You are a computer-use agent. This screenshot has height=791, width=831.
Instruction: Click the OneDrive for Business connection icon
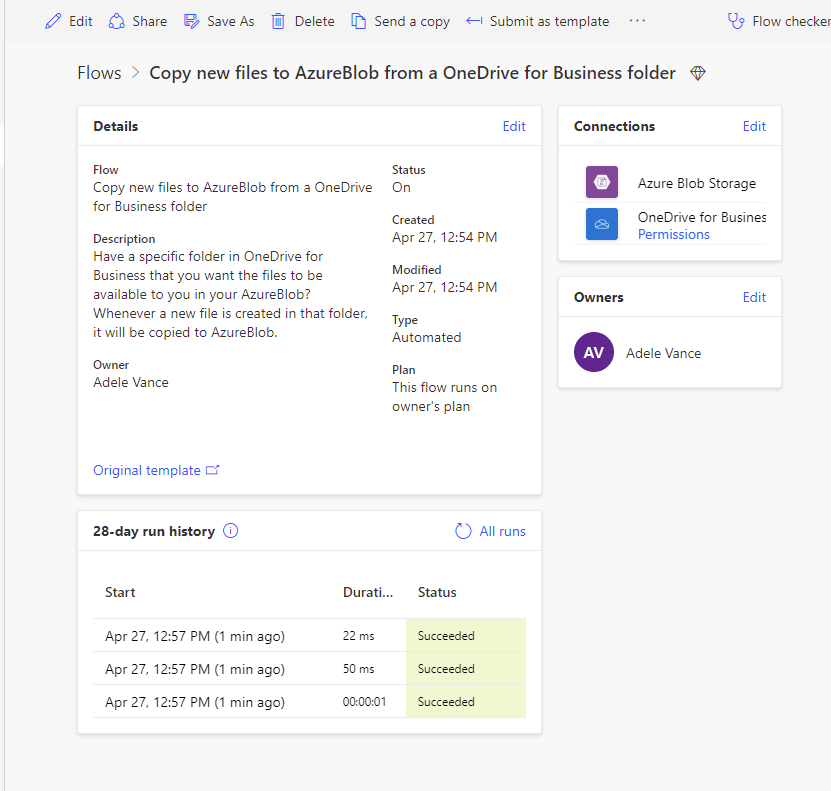point(602,225)
